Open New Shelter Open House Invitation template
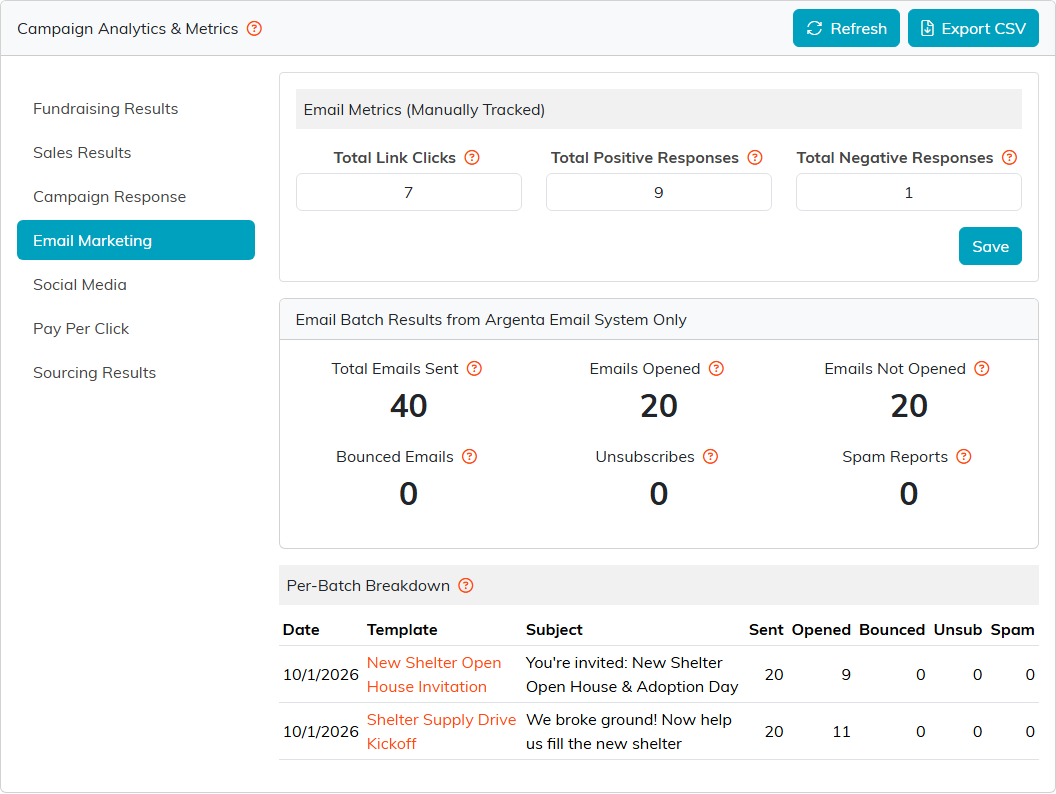 434,675
